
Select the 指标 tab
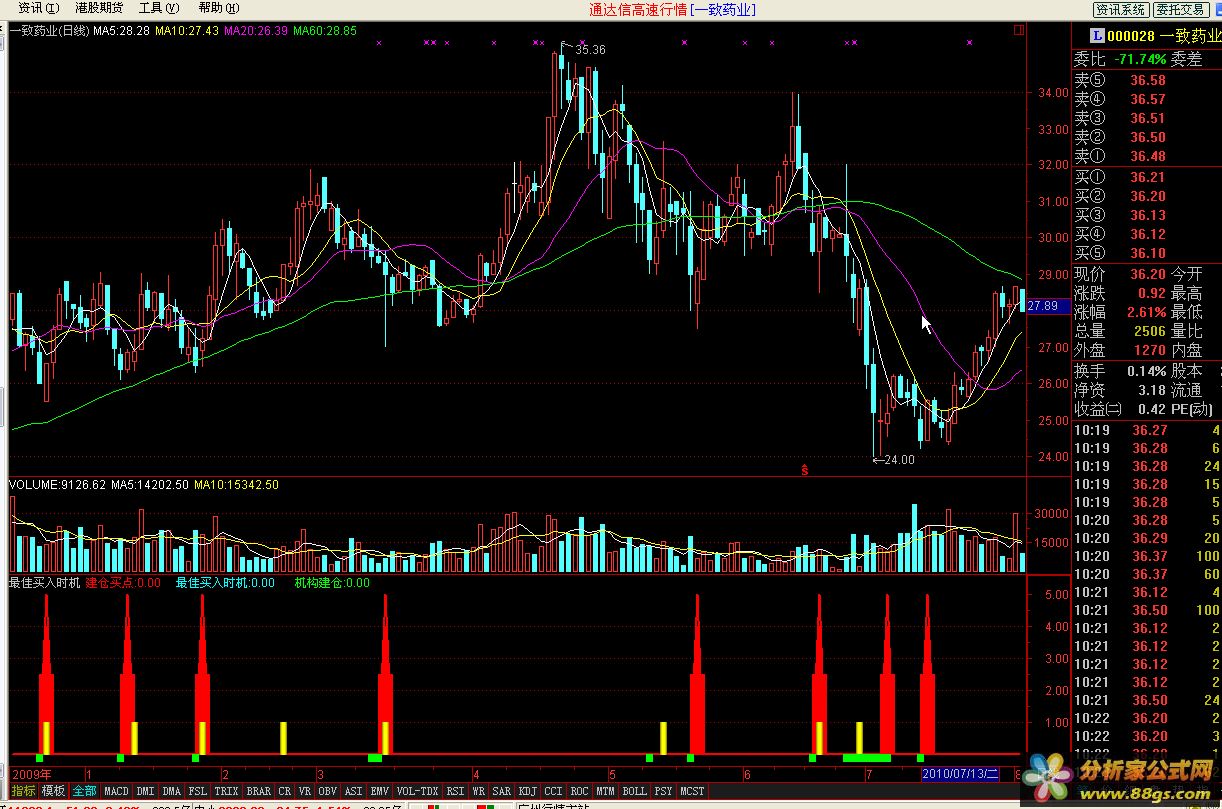point(23,791)
